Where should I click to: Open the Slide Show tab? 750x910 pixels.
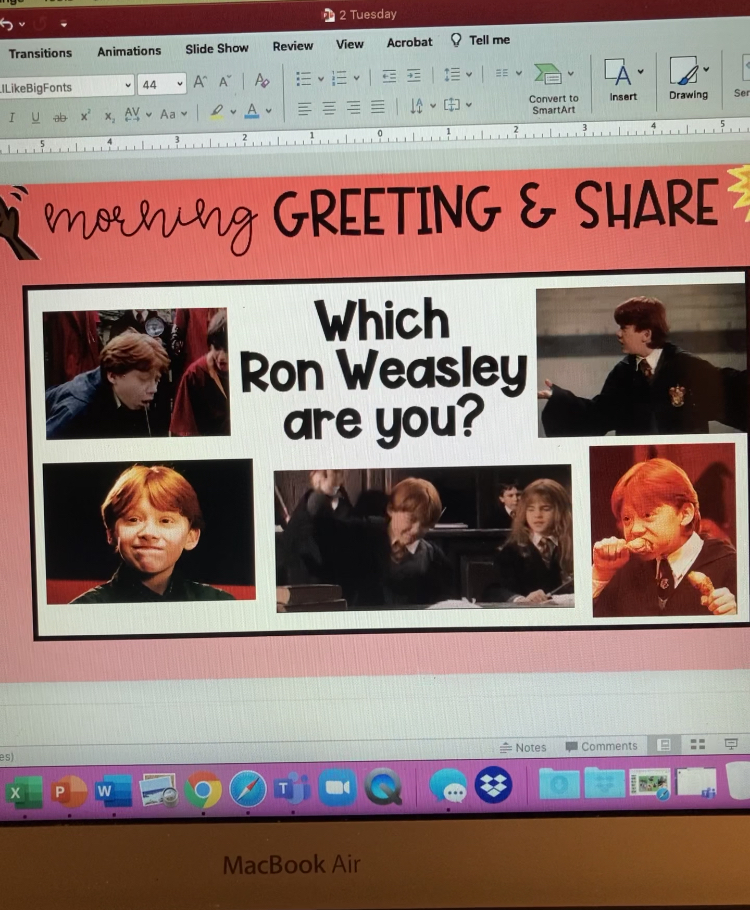coord(217,49)
